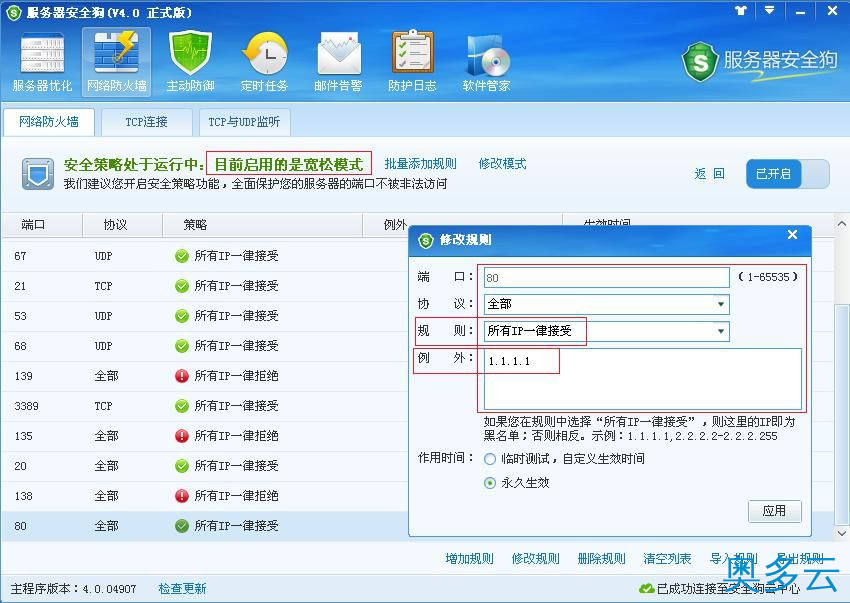Click 清空列表 link
This screenshot has height=603, width=850.
click(667, 559)
